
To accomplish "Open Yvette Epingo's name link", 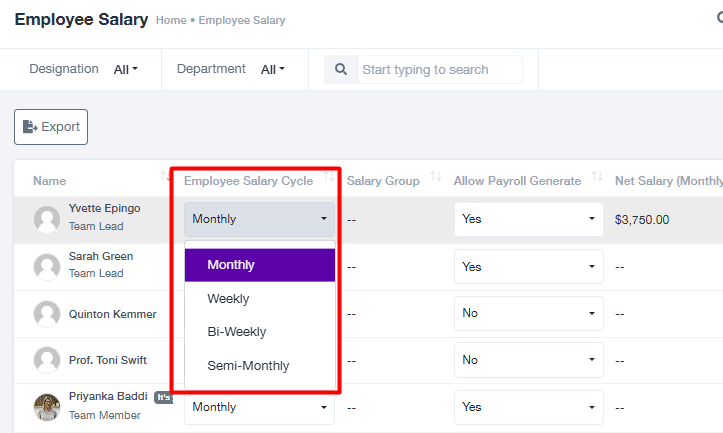I will 104,208.
